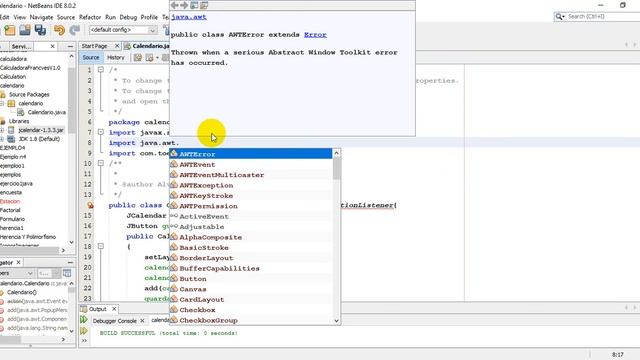This screenshot has width=640, height=360.
Task: Select the Output panel tab
Action: 97,309
